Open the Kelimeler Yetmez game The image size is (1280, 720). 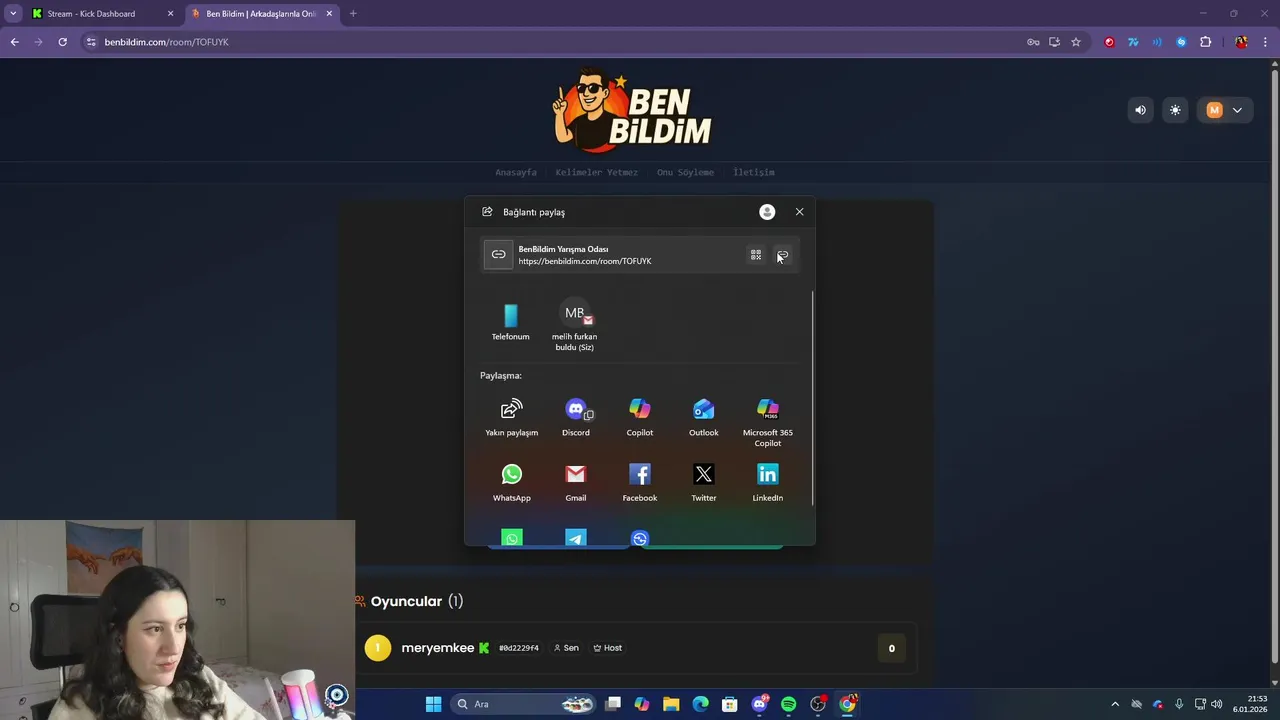tap(597, 172)
